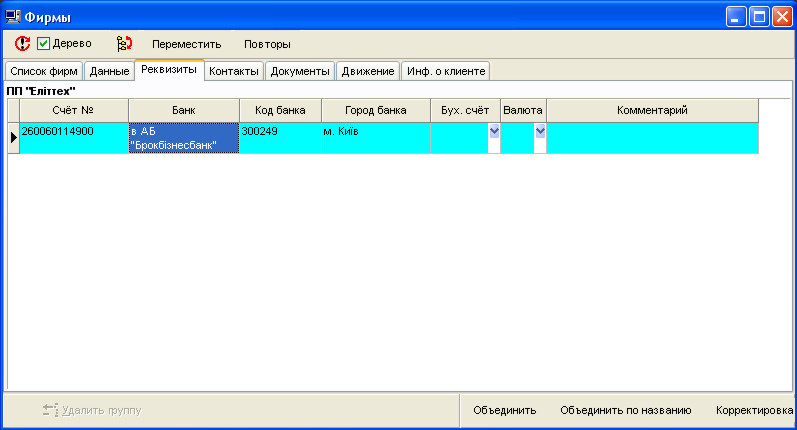Screen dimensions: 797x430
Task: Click the Повторы toolbar button
Action: 267,44
